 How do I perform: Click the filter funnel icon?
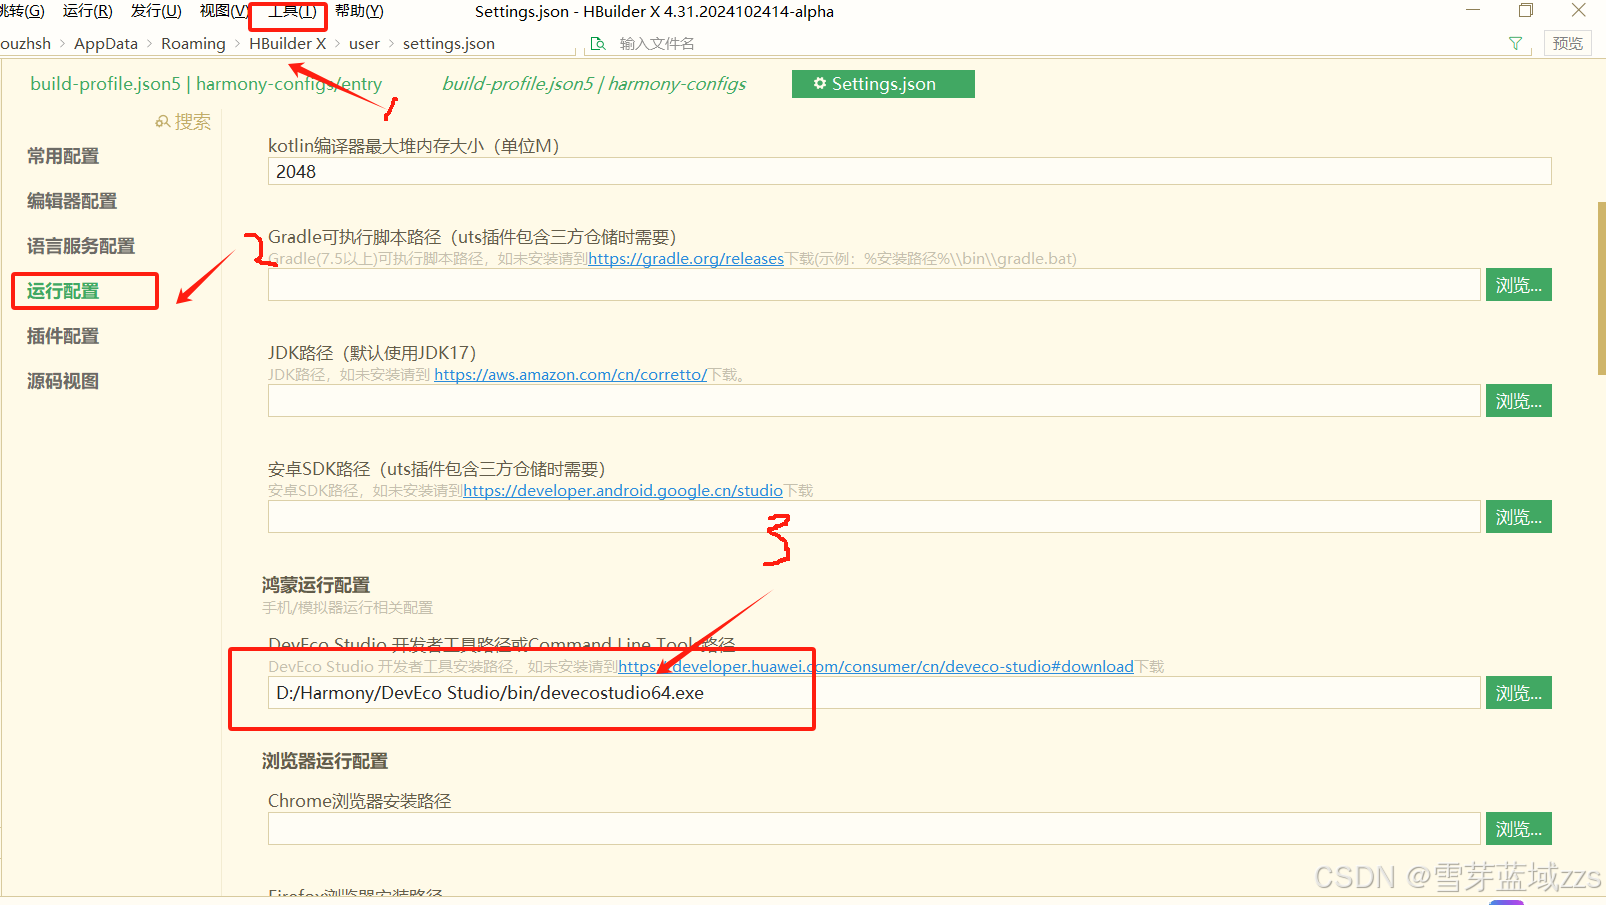tap(1515, 43)
